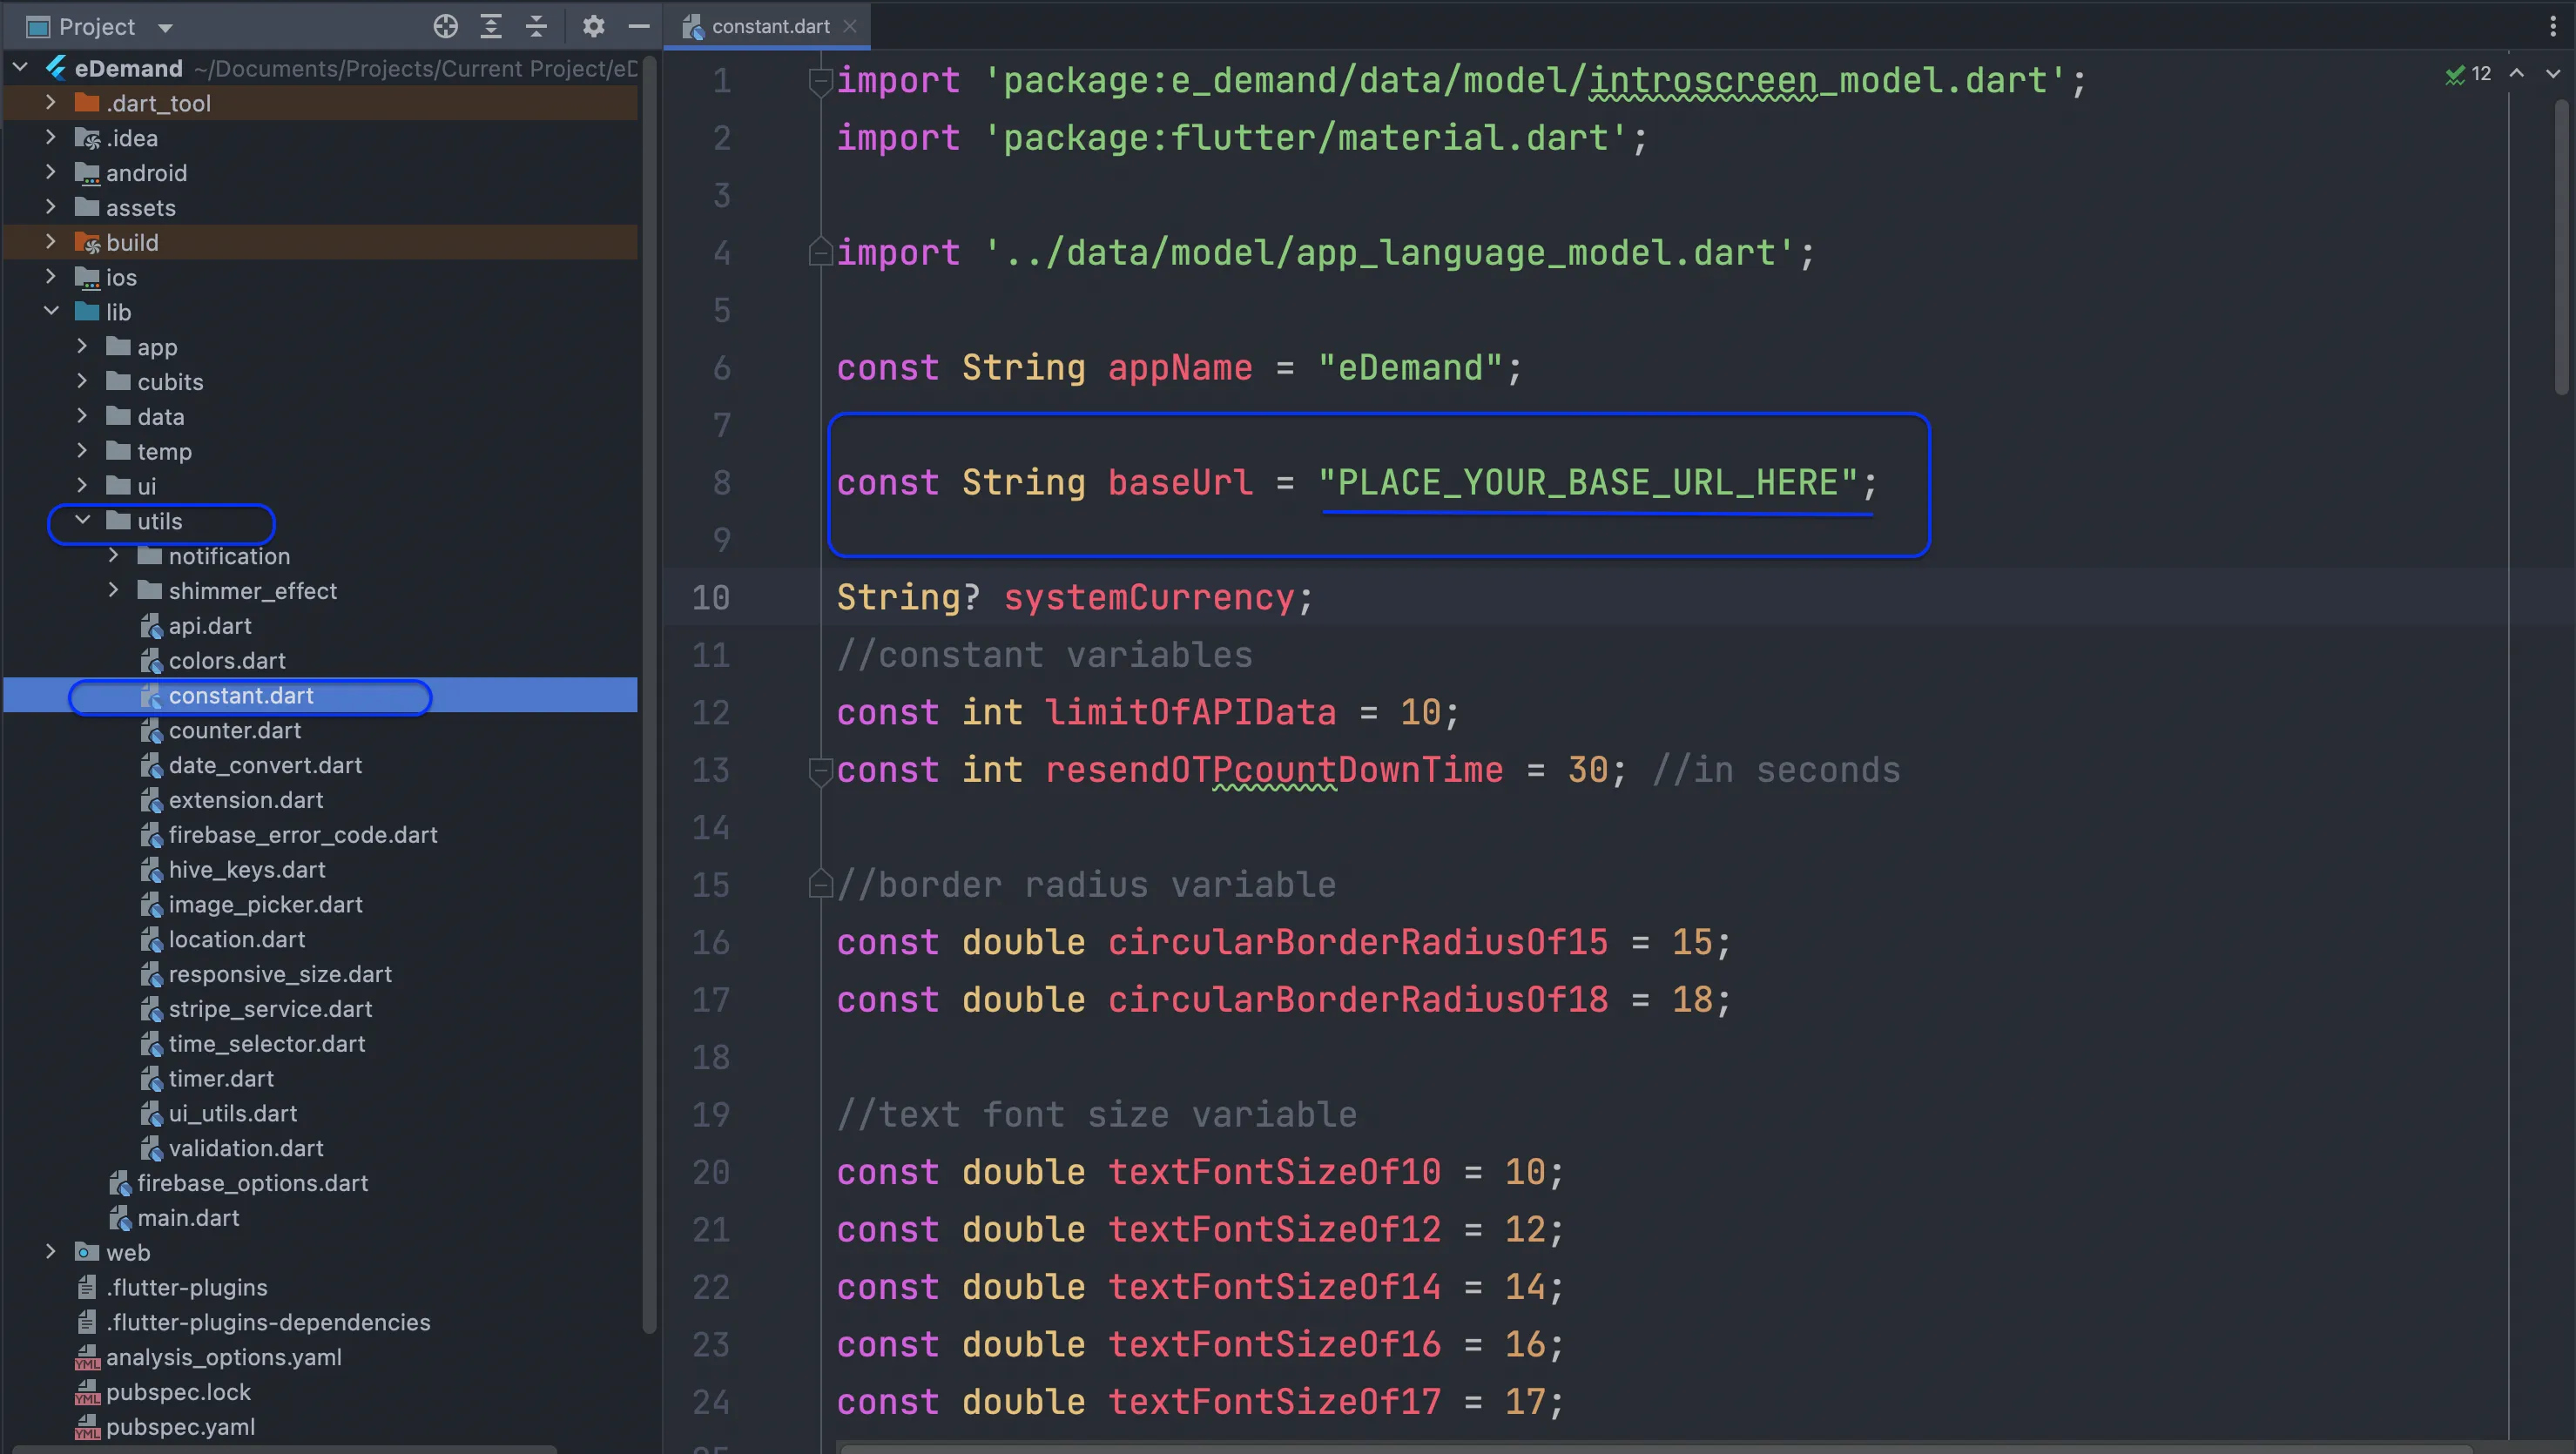Toggle code fold marker on line 1 imports
Screen dimensions: 2576x1454
820,81
